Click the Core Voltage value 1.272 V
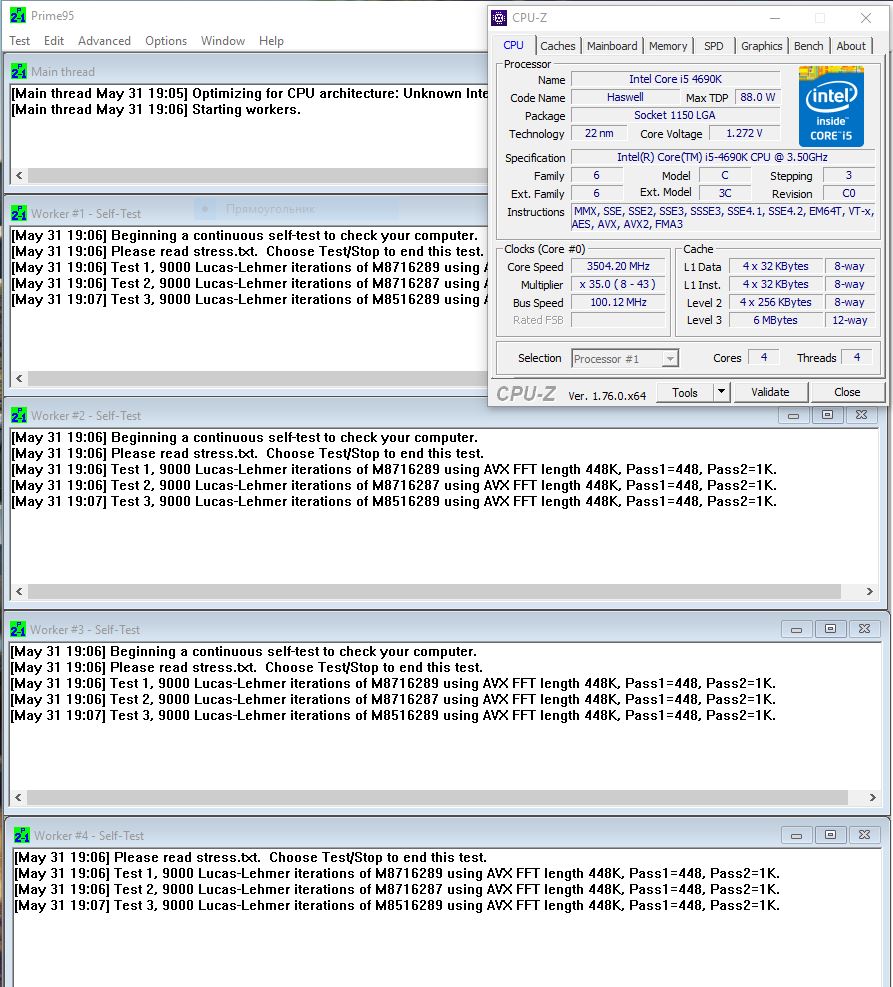The width and height of the screenshot is (893, 987). [x=744, y=133]
